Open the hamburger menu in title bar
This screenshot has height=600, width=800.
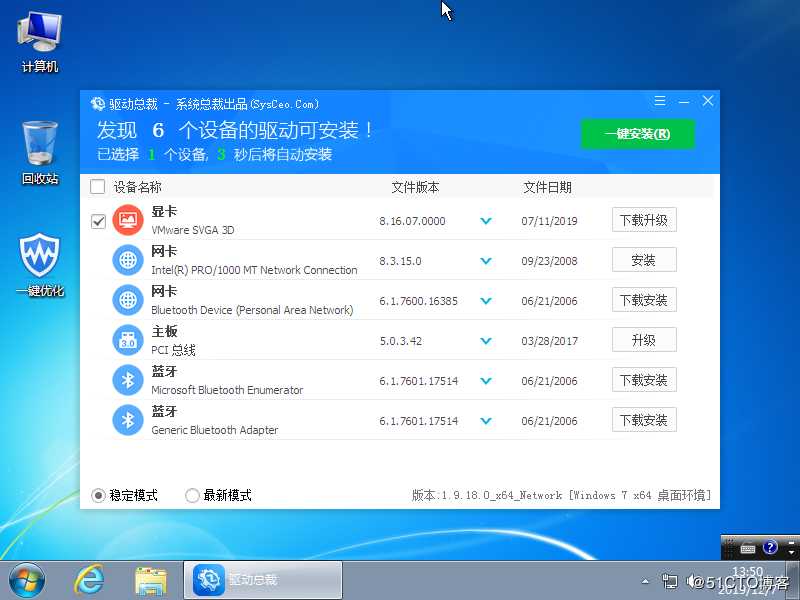(660, 101)
